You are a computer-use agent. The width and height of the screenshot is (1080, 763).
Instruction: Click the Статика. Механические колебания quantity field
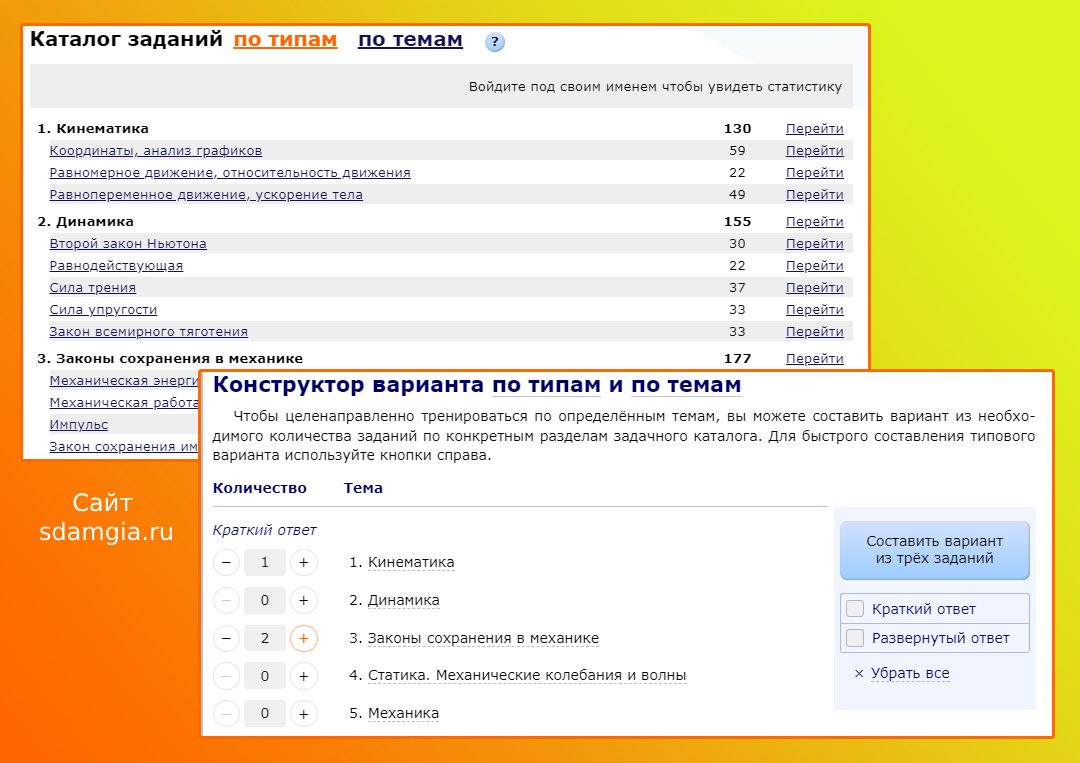264,676
